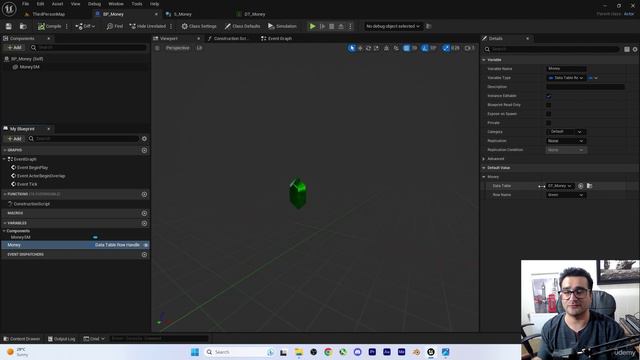Collapse the EventGraph tree node

(4, 159)
